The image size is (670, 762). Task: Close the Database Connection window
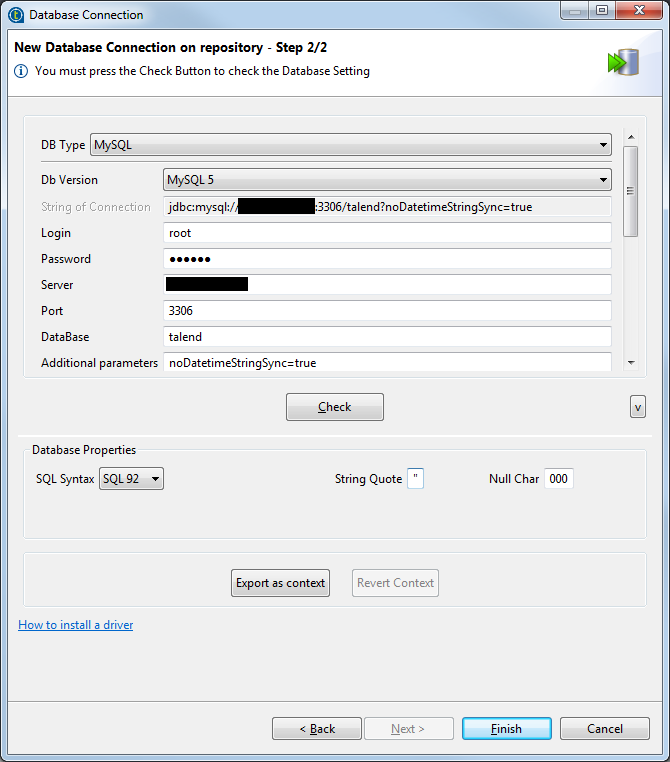pos(639,10)
